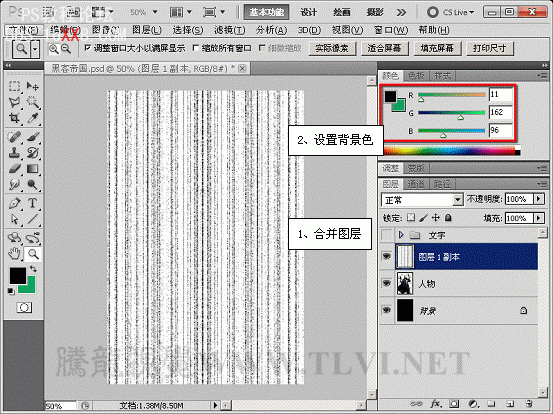Open the 窗口(W) menu
This screenshot has width=553, height=414.
[x=391, y=30]
